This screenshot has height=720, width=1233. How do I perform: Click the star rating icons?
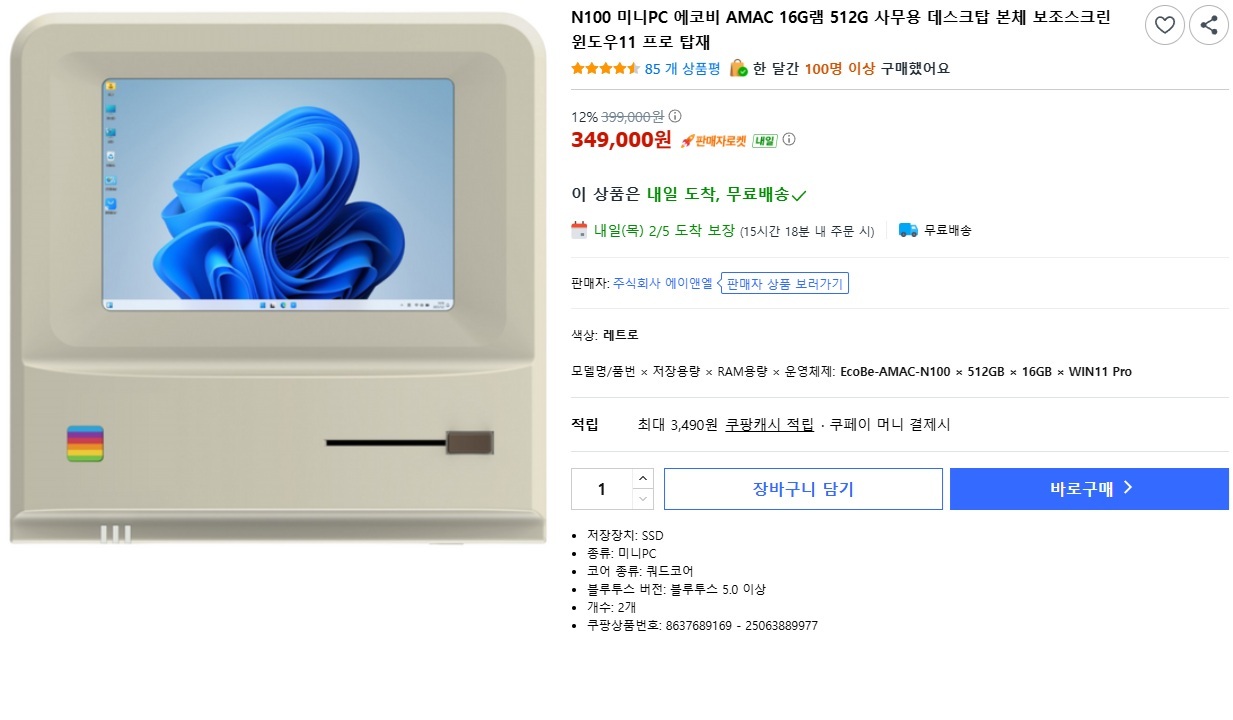605,68
